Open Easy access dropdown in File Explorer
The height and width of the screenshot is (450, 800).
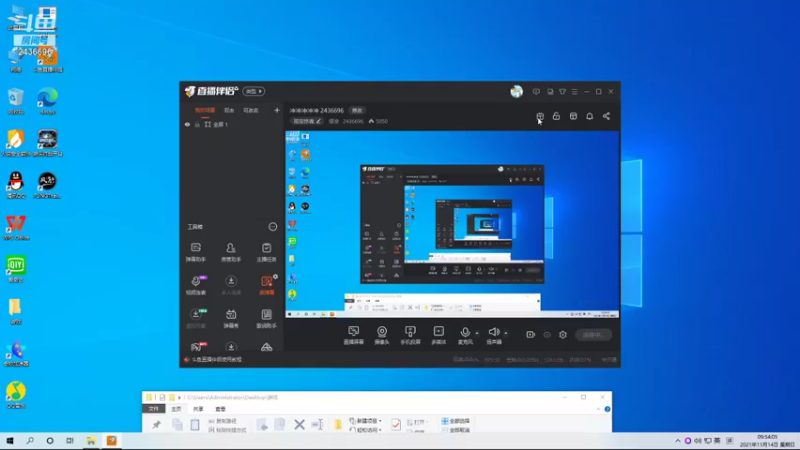point(365,430)
